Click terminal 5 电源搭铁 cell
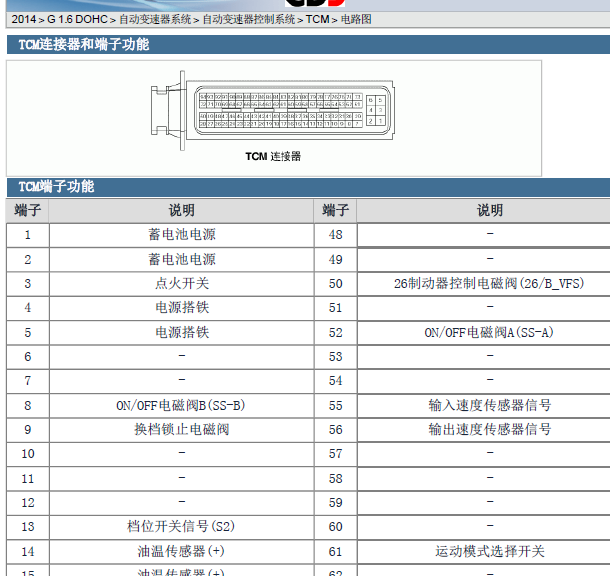The height and width of the screenshot is (576, 610). click(182, 333)
